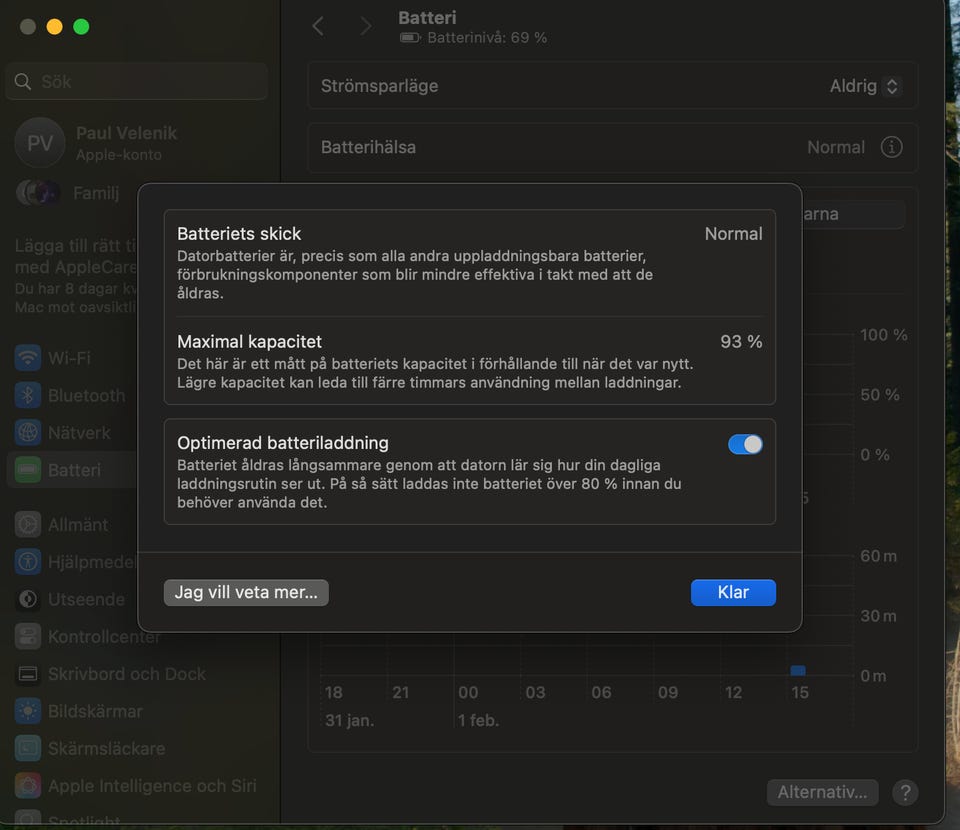Screen dimensions: 960x830
Task: Open Apple Intelligence och Siri icon
Action: [x=28, y=786]
